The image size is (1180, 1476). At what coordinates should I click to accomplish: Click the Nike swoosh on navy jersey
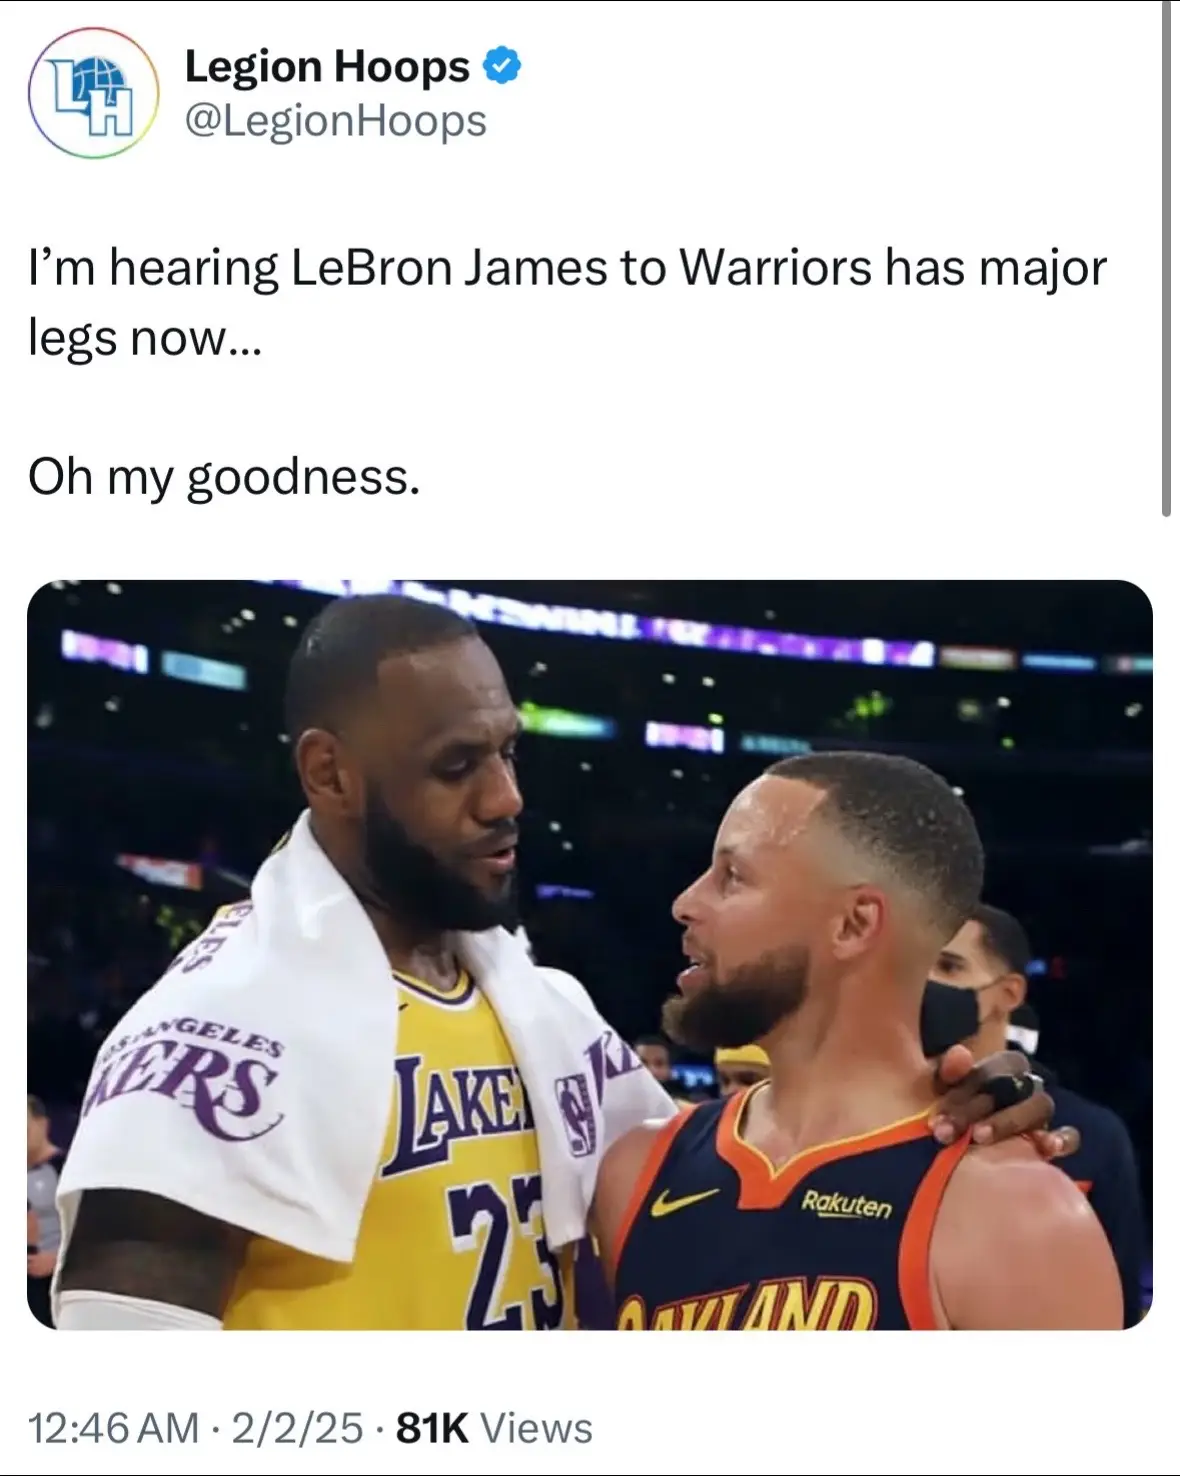point(684,1200)
